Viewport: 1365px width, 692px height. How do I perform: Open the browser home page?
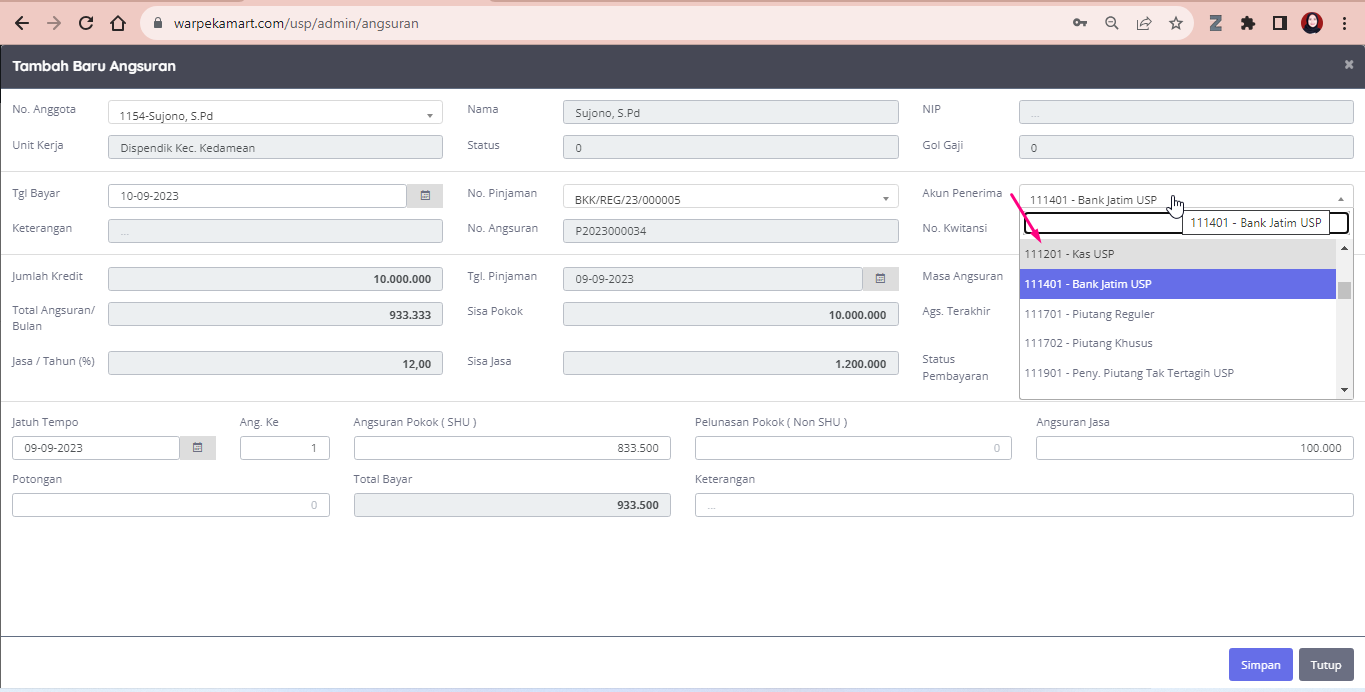point(118,23)
